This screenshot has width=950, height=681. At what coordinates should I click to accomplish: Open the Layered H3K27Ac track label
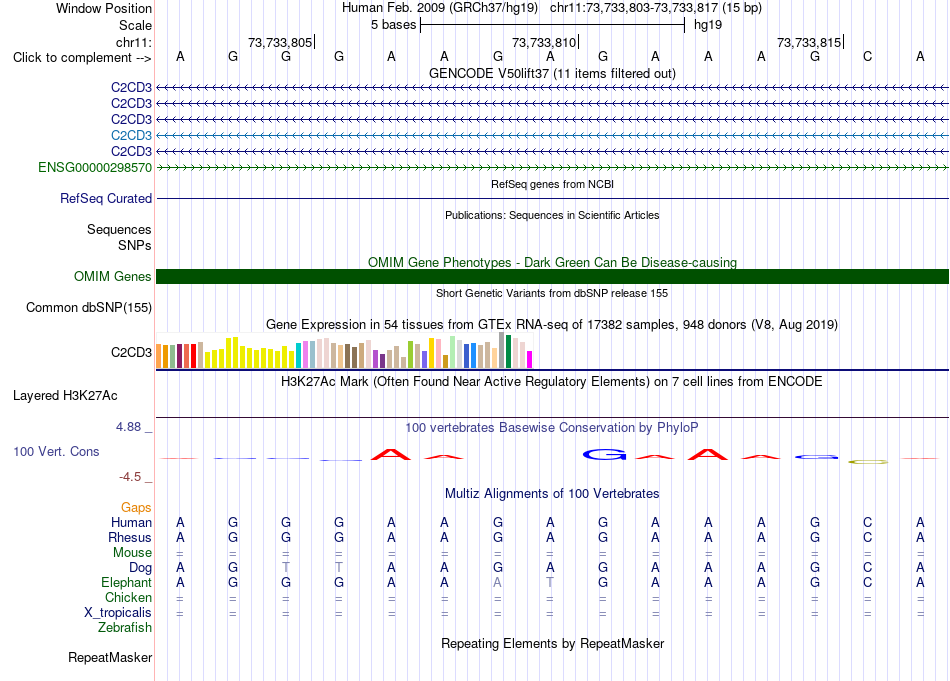pyautogui.click(x=65, y=396)
